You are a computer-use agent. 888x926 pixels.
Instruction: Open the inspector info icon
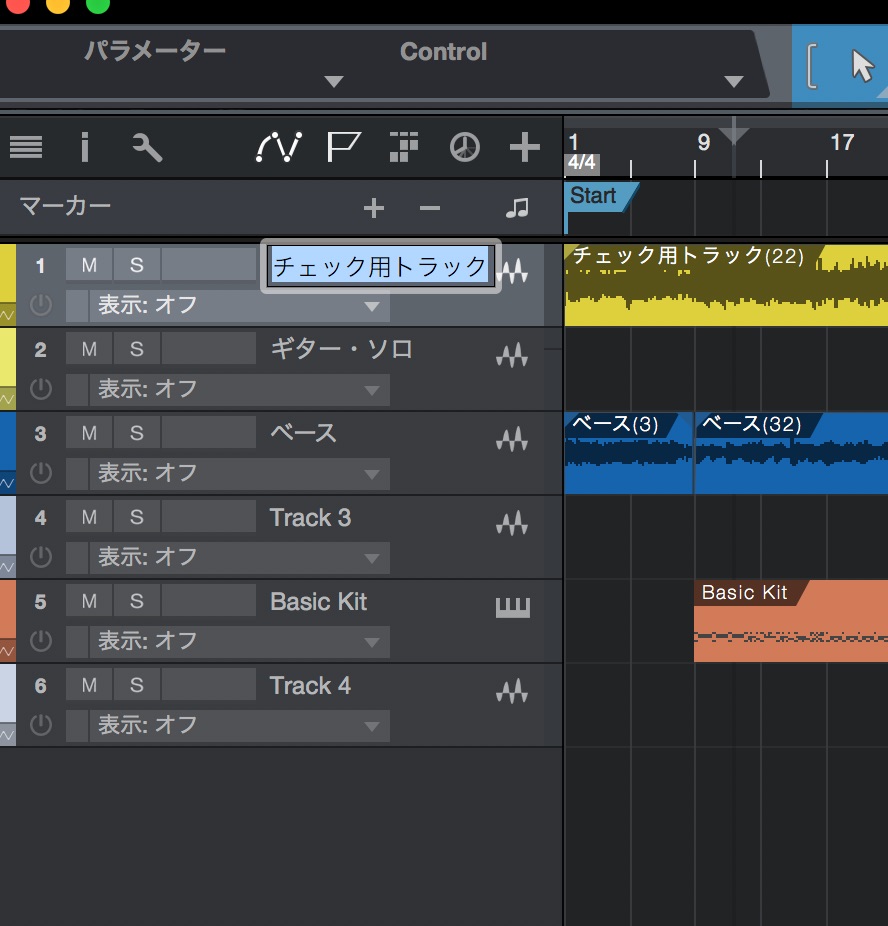point(85,148)
